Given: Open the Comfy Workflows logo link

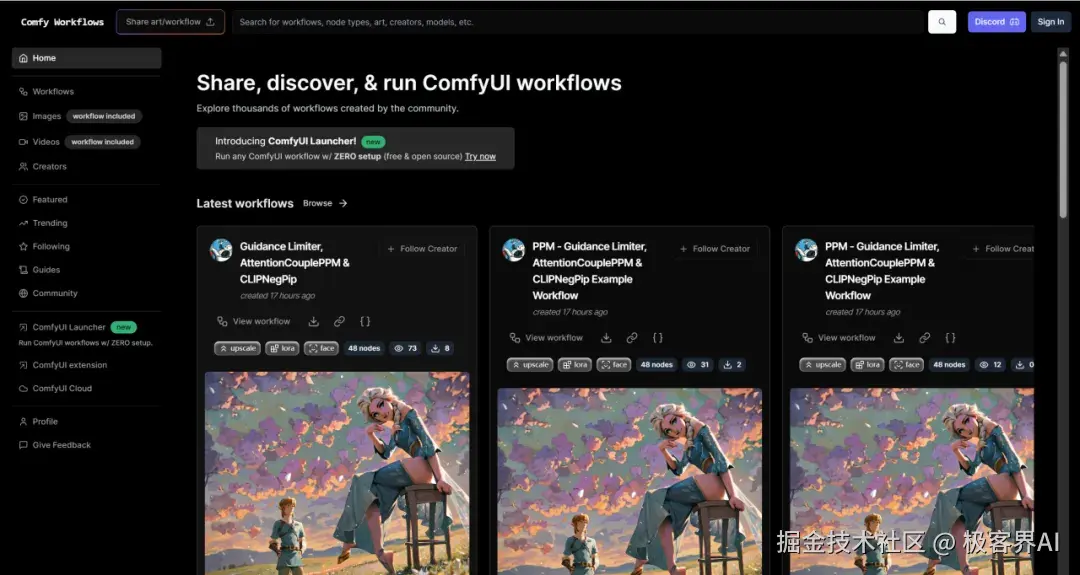Looking at the screenshot, I should tap(62, 22).
